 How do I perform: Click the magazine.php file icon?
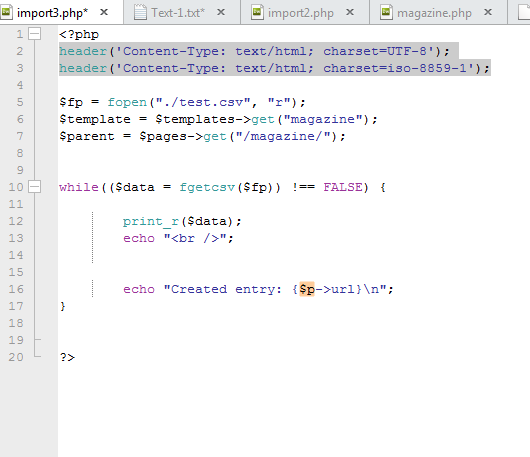pos(386,12)
